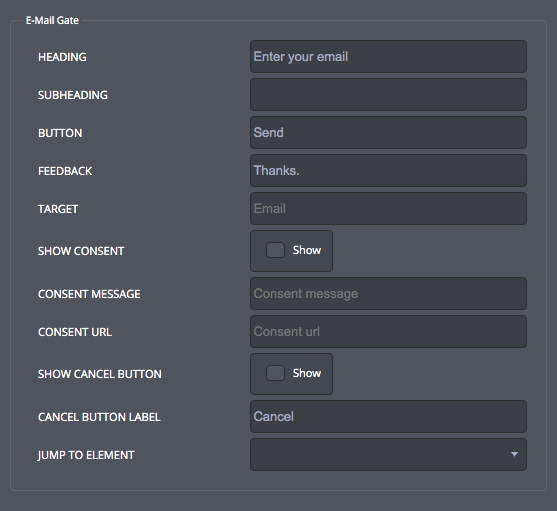Click the Target field with Email placeholder
557x511 pixels.
pyautogui.click(x=388, y=208)
